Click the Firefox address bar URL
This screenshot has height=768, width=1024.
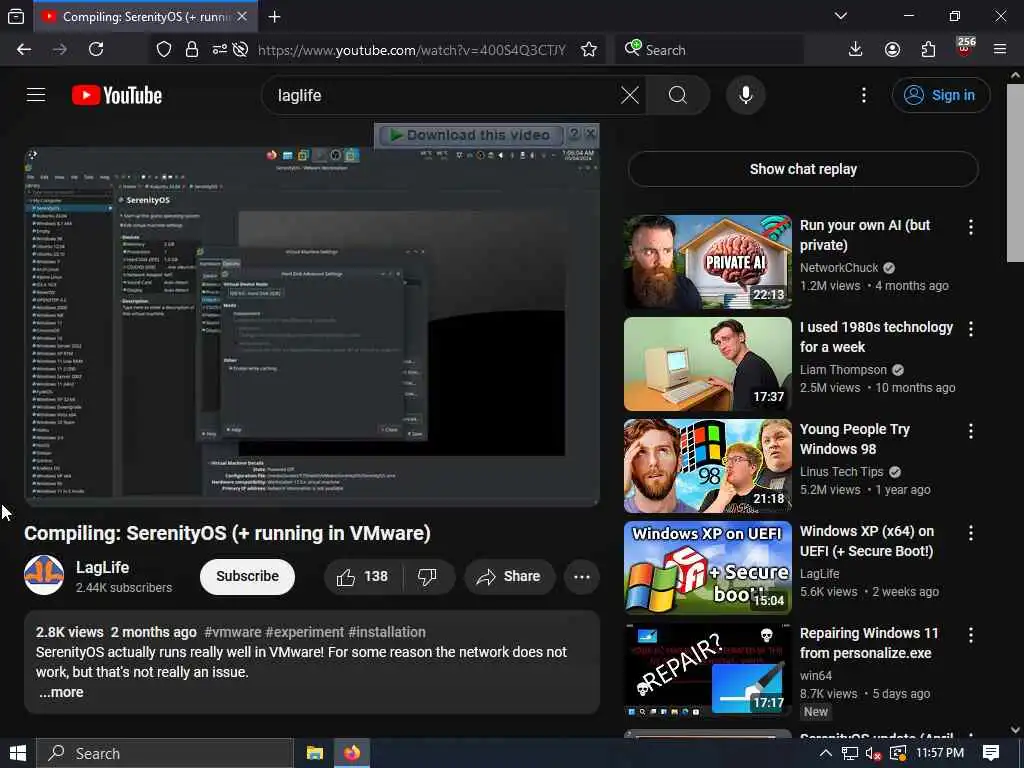pyautogui.click(x=411, y=50)
